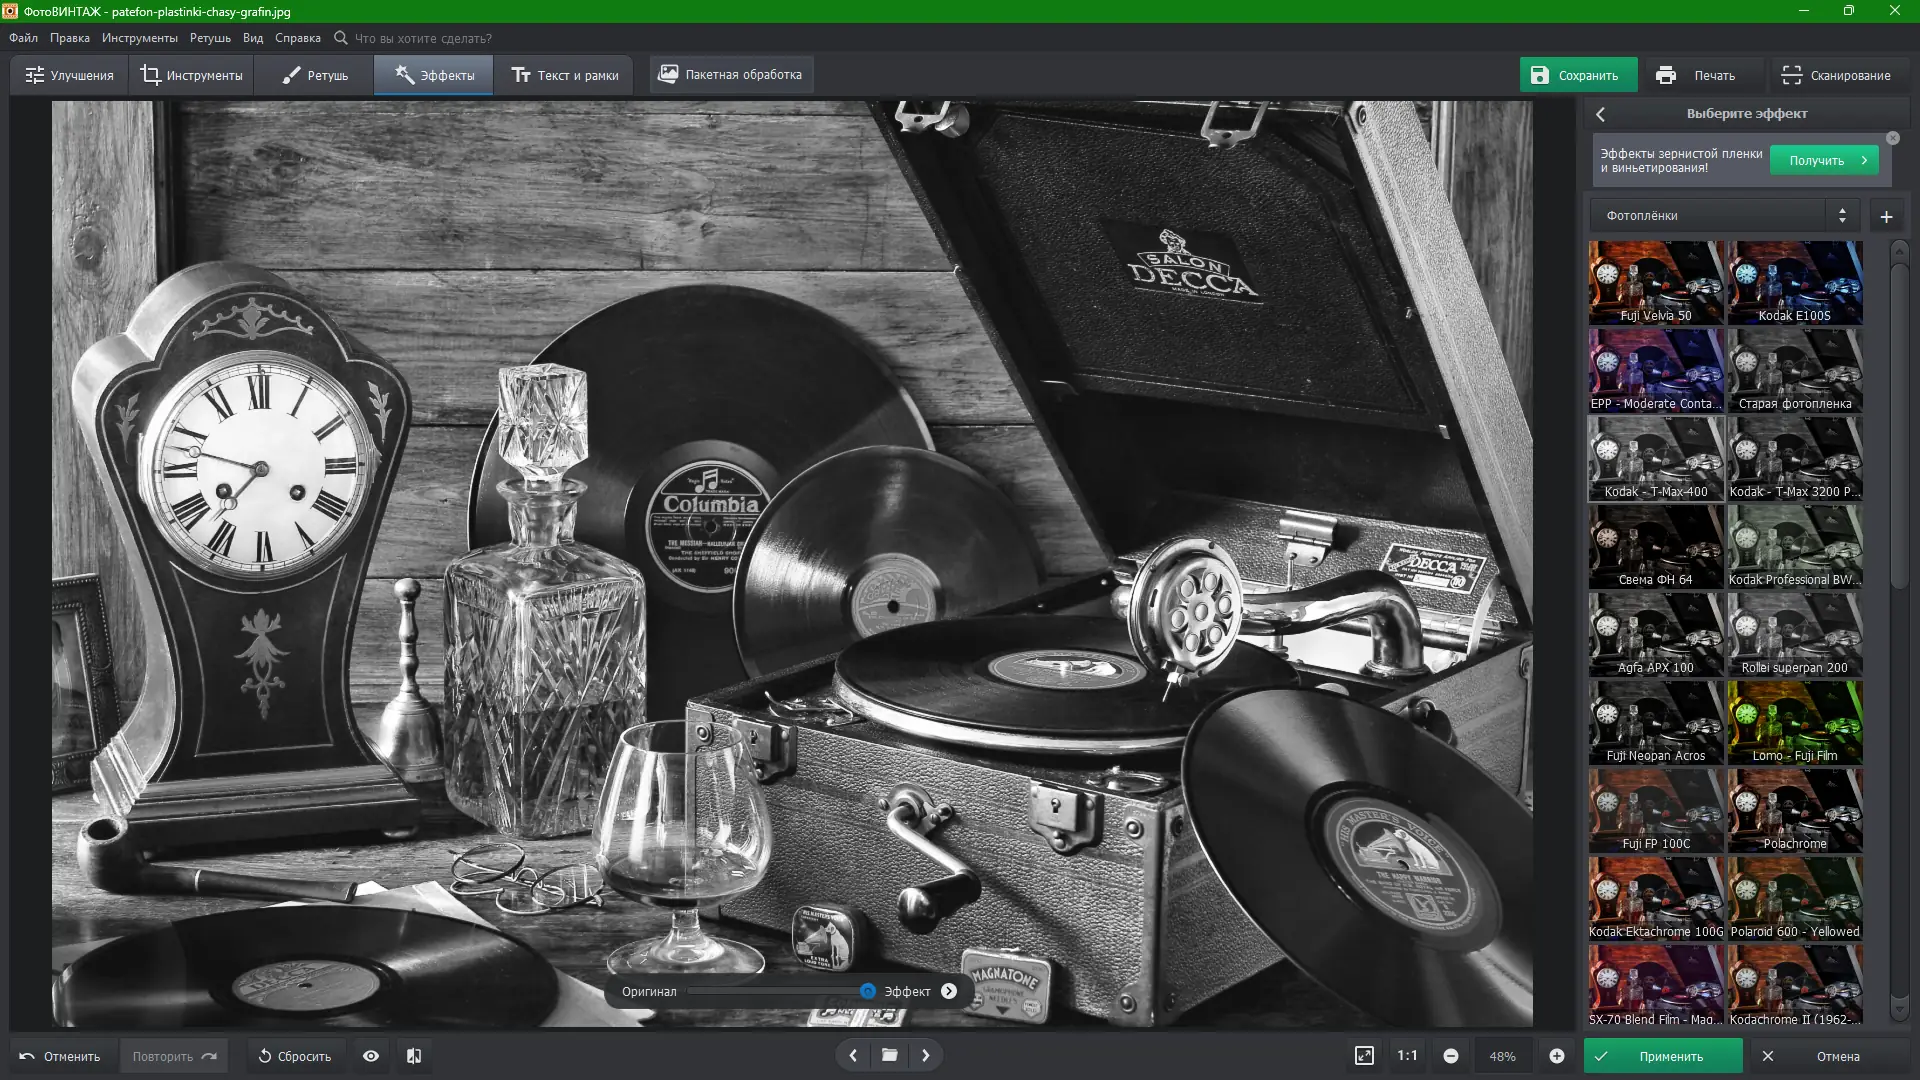Click the Применить button

pos(1663,1056)
